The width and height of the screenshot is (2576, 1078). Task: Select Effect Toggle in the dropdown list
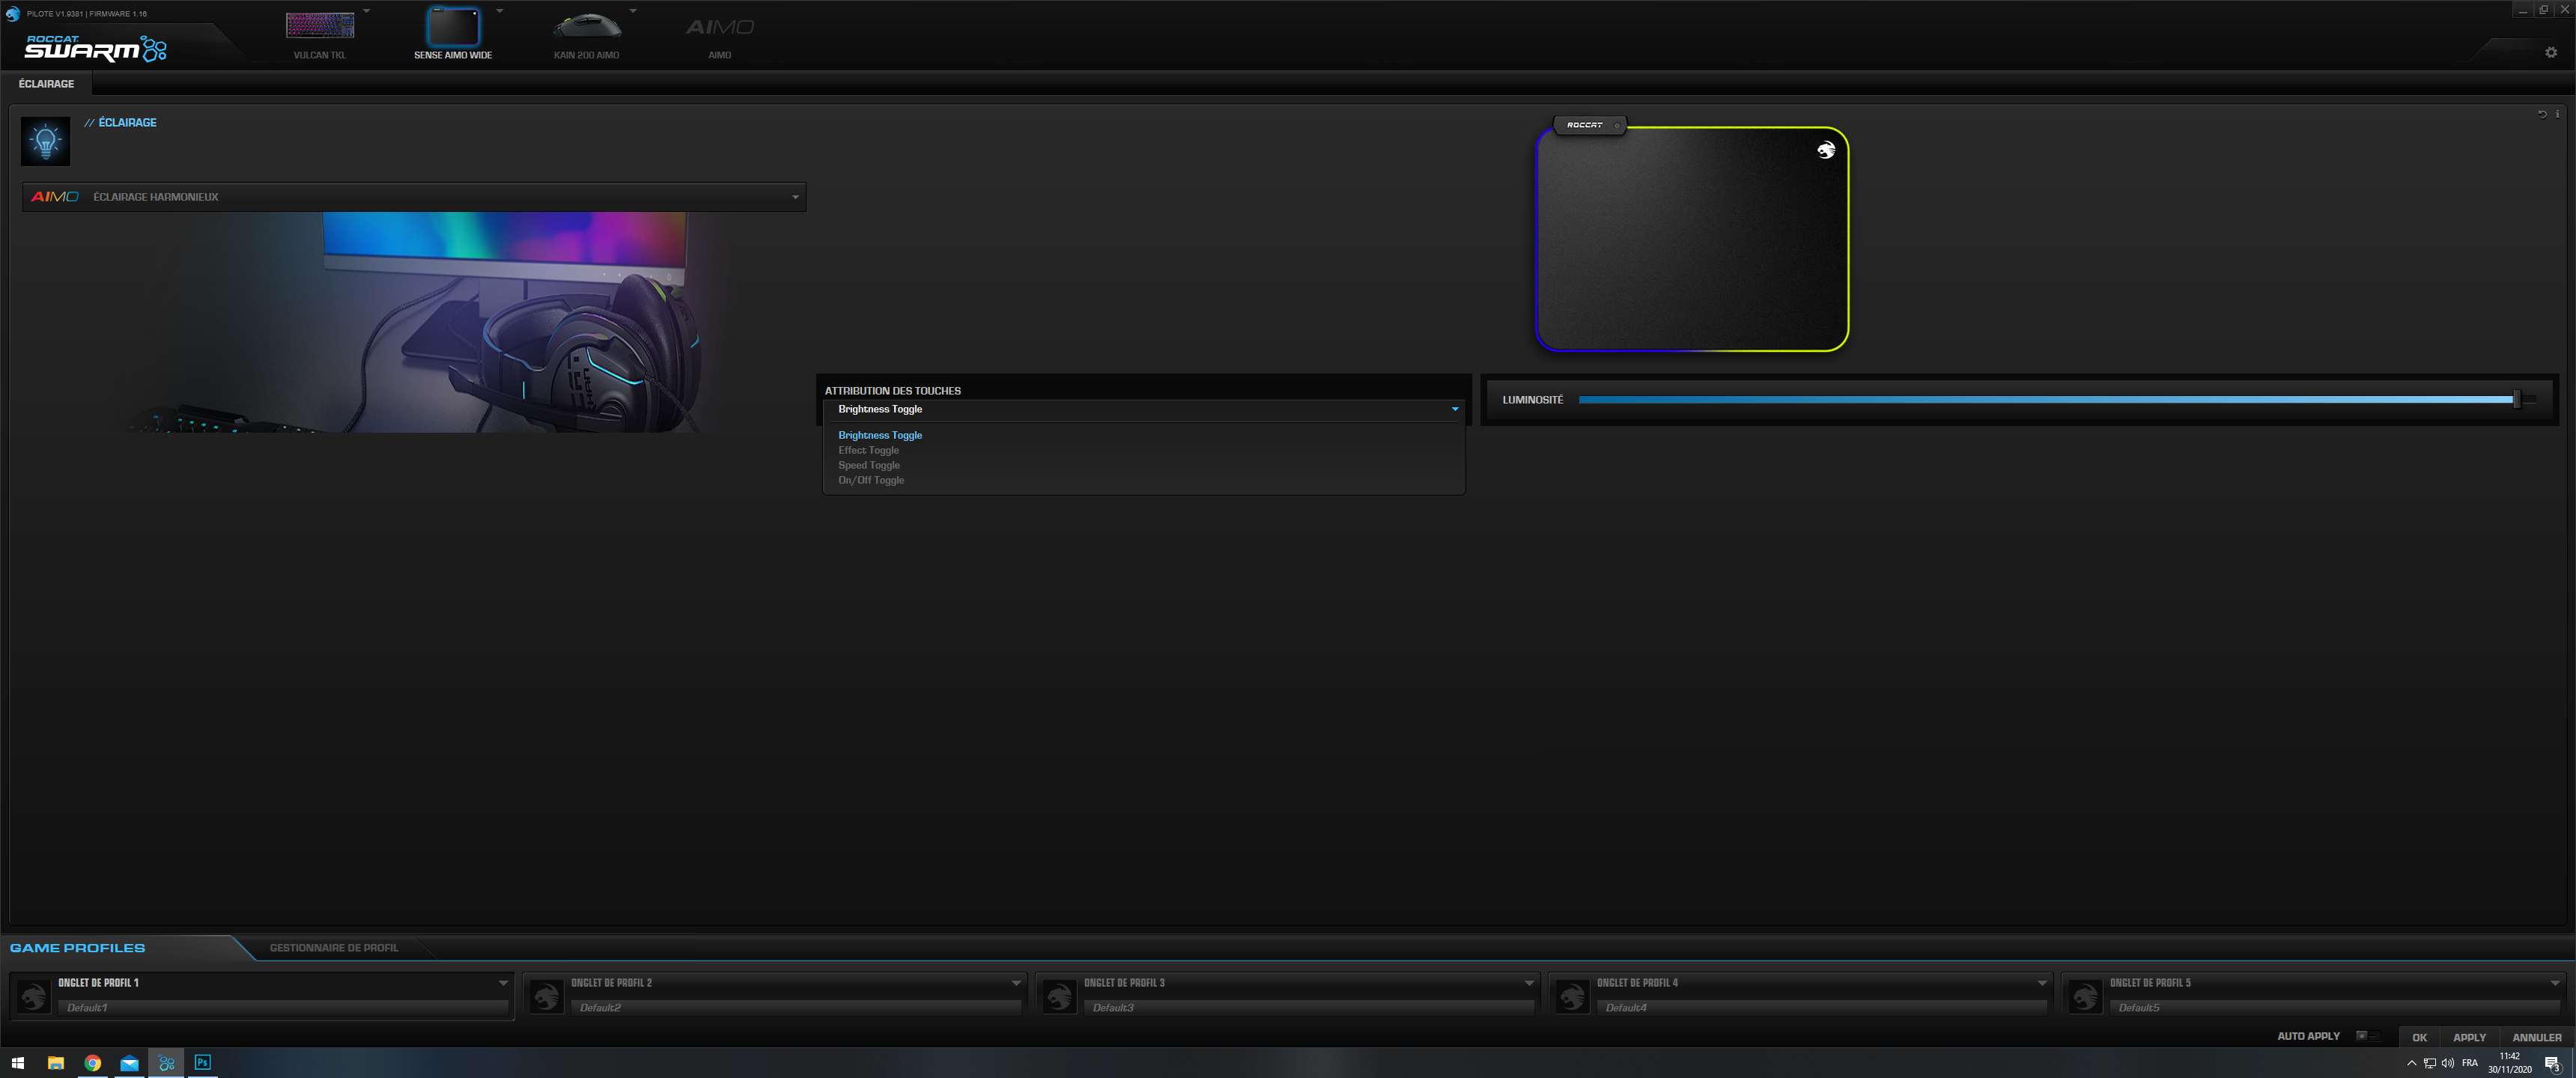[868, 450]
